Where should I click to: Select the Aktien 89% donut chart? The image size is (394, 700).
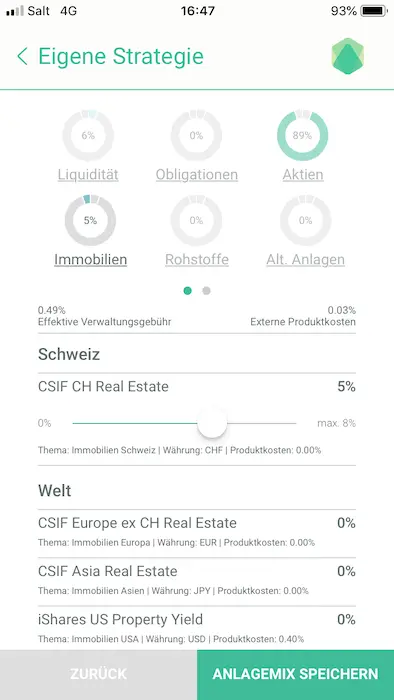point(303,135)
